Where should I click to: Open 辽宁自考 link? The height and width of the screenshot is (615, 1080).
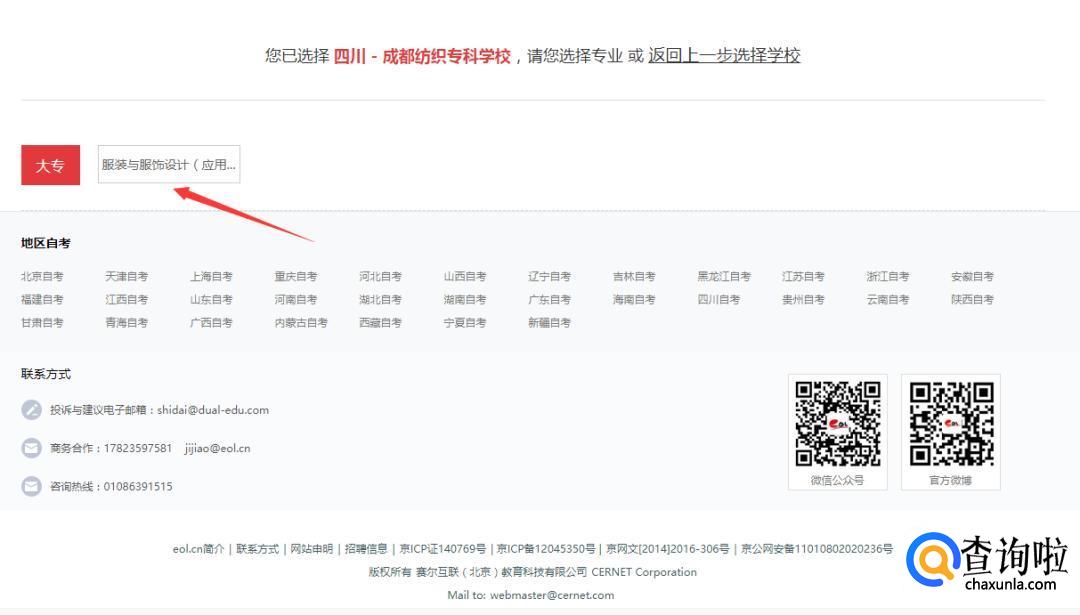[x=550, y=276]
